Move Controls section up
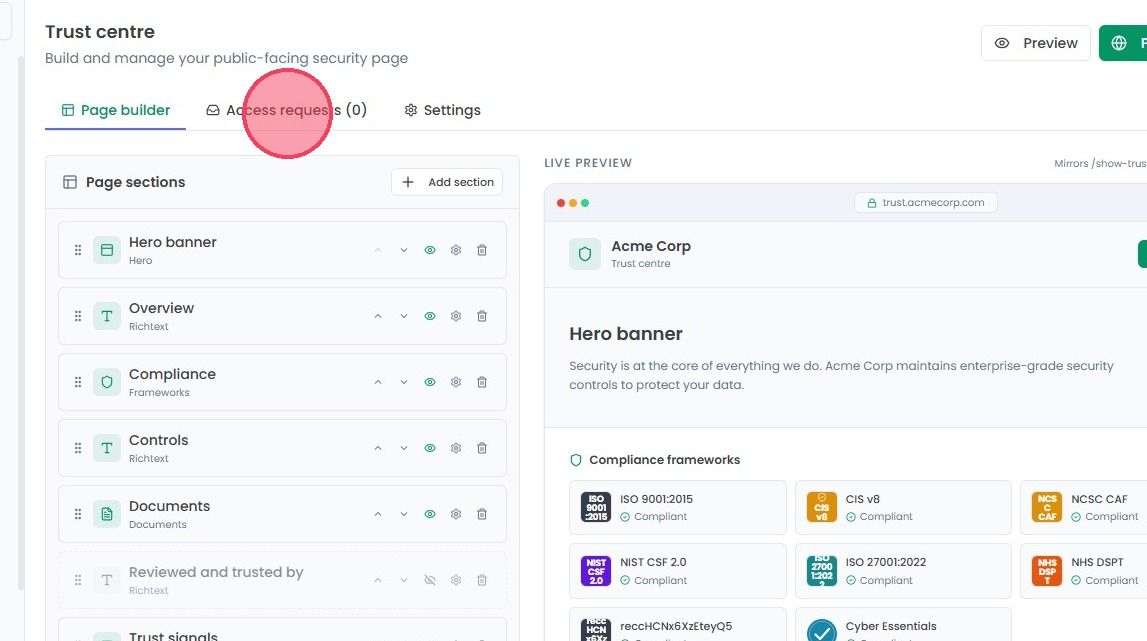 pyautogui.click(x=378, y=448)
